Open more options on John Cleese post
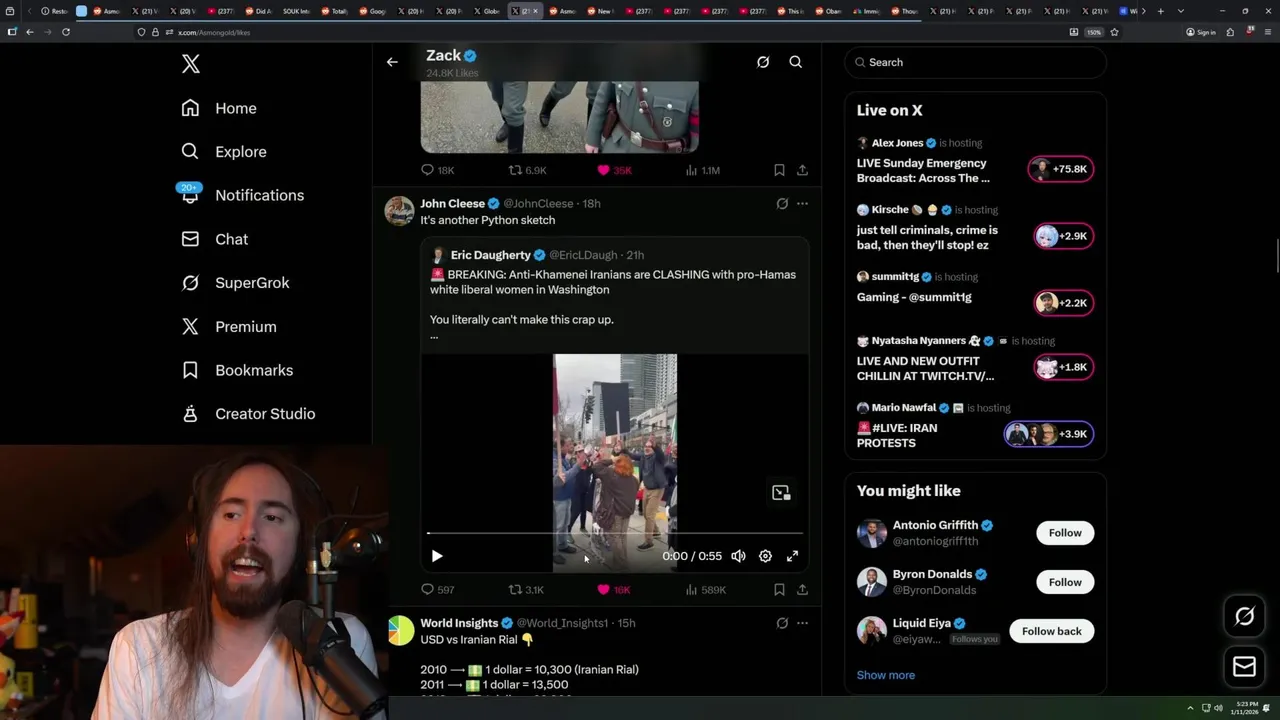 pyautogui.click(x=802, y=203)
